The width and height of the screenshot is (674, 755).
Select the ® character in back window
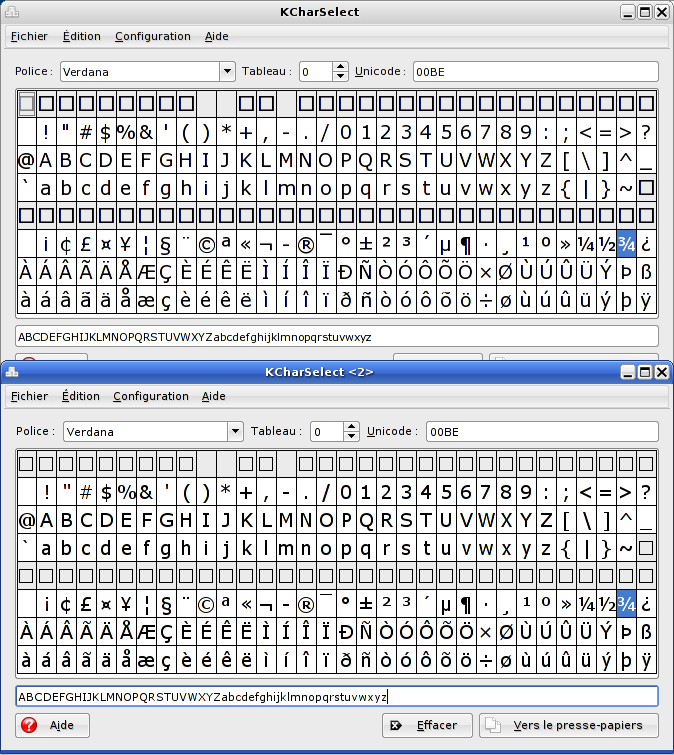pyautogui.click(x=306, y=244)
